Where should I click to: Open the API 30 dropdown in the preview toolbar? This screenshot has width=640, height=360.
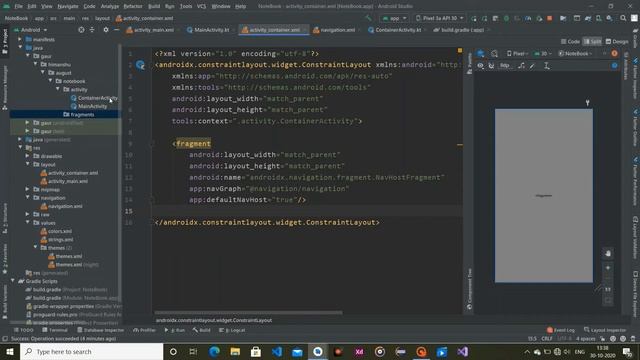coord(542,53)
